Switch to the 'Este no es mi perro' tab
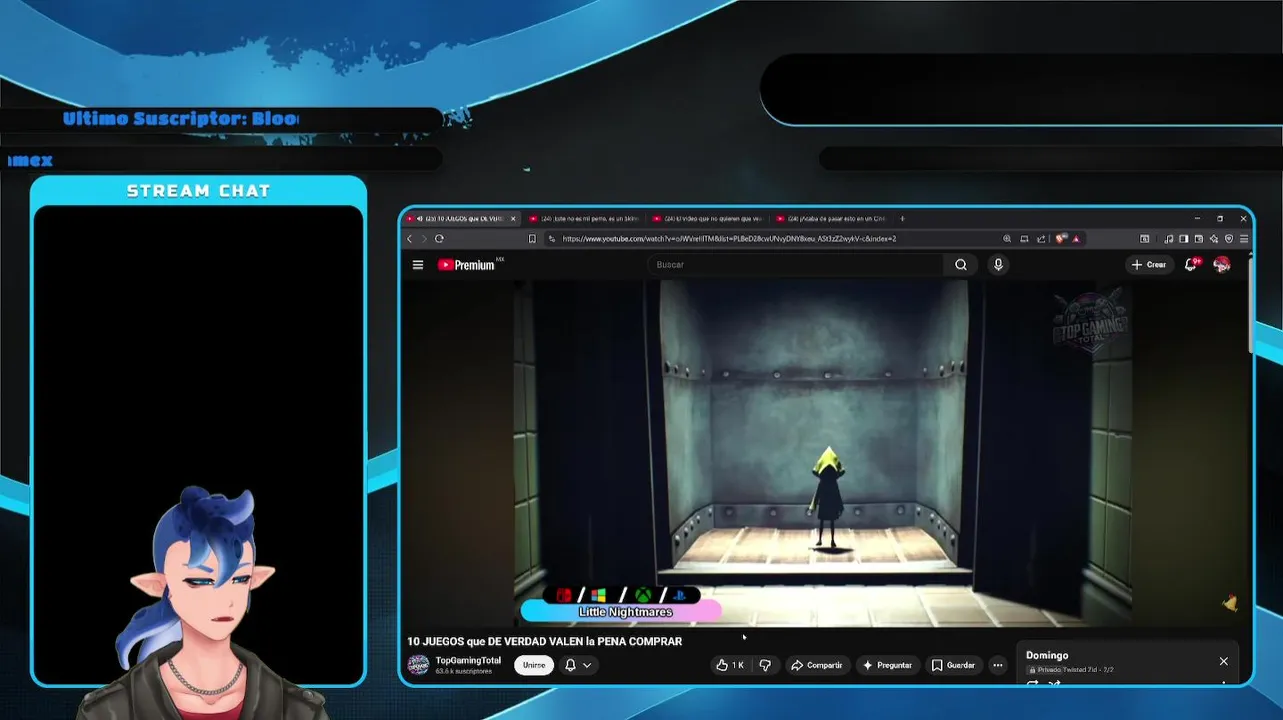1283x720 pixels. pos(584,218)
